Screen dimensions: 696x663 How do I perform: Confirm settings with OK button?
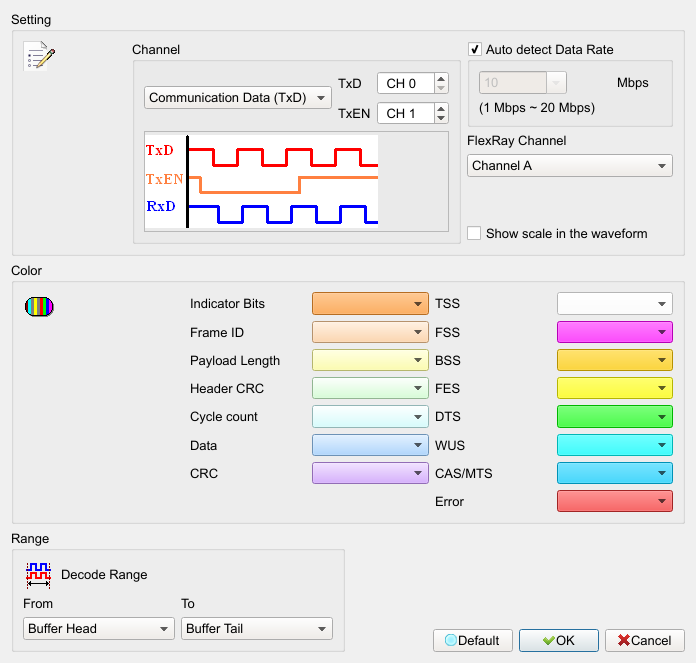coord(559,640)
